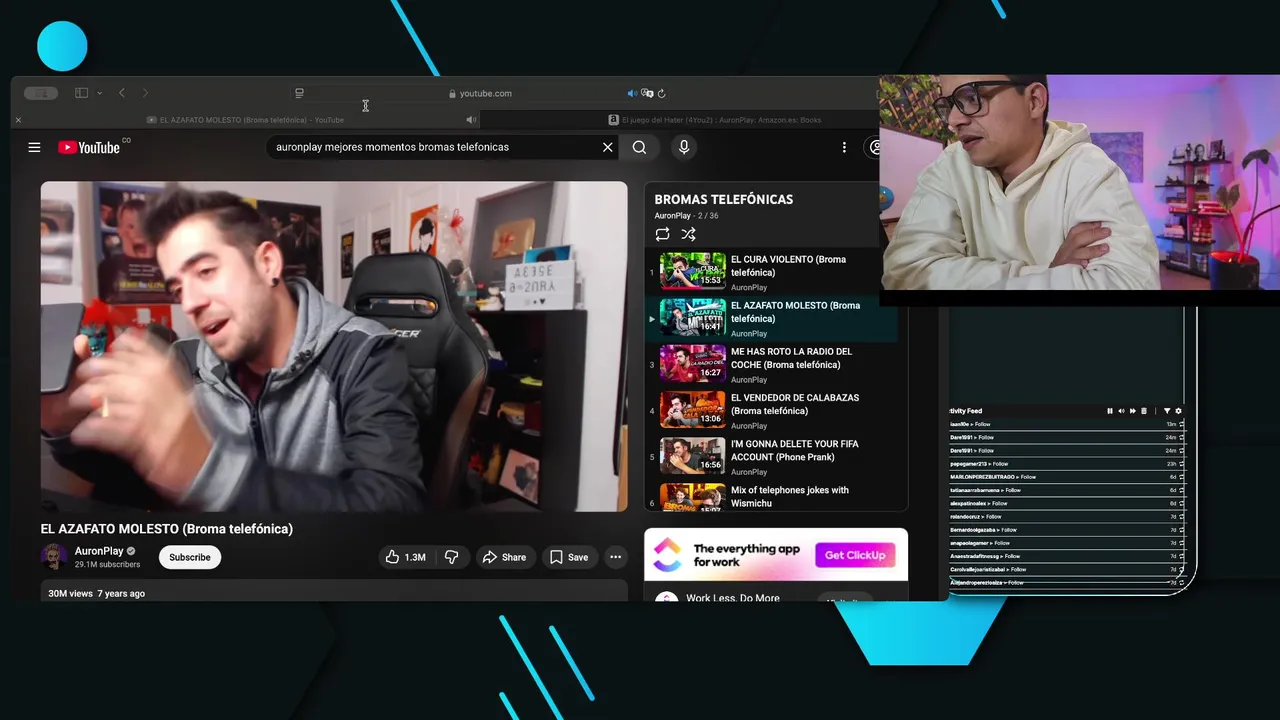Dislike the video

tap(452, 557)
